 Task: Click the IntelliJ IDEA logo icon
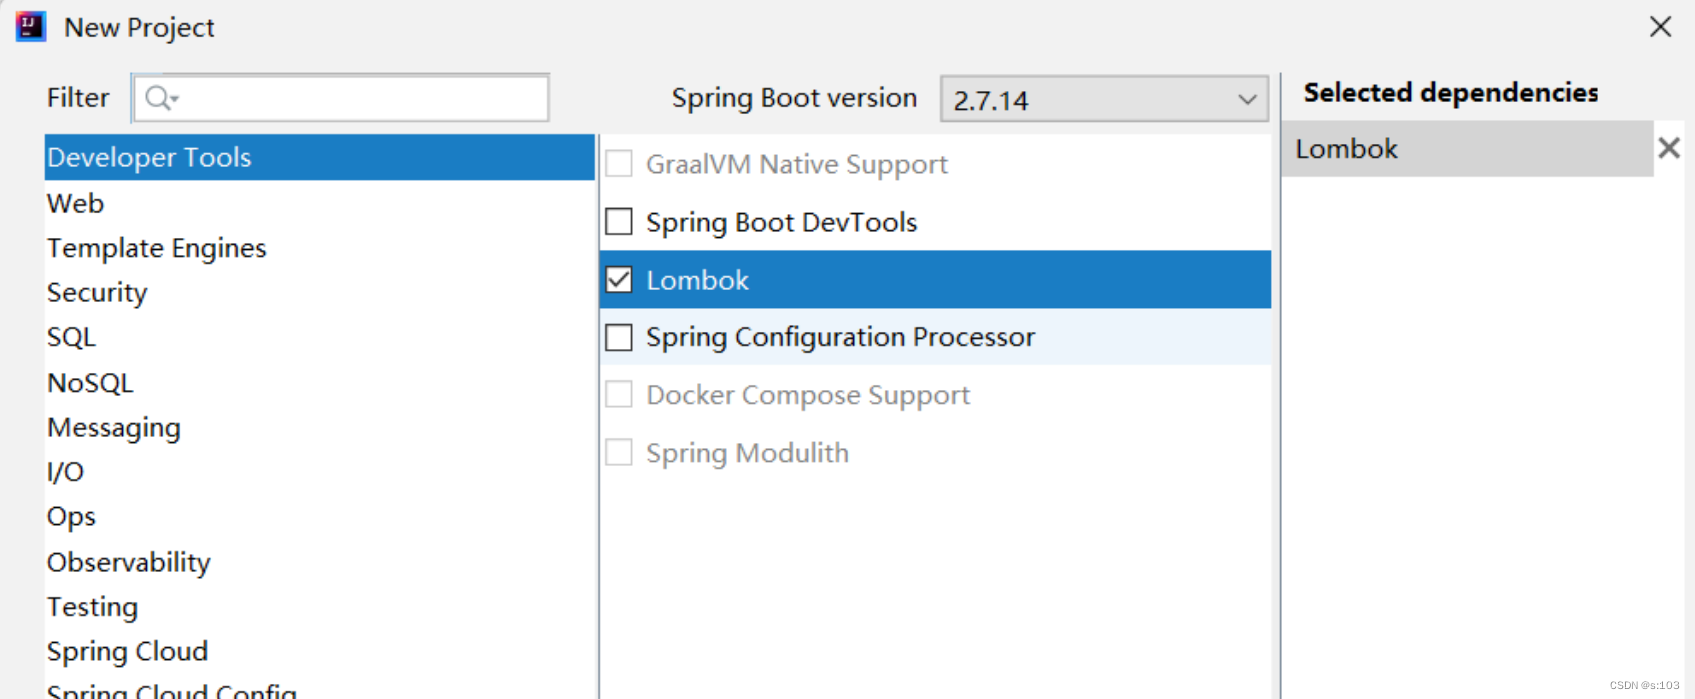[31, 27]
